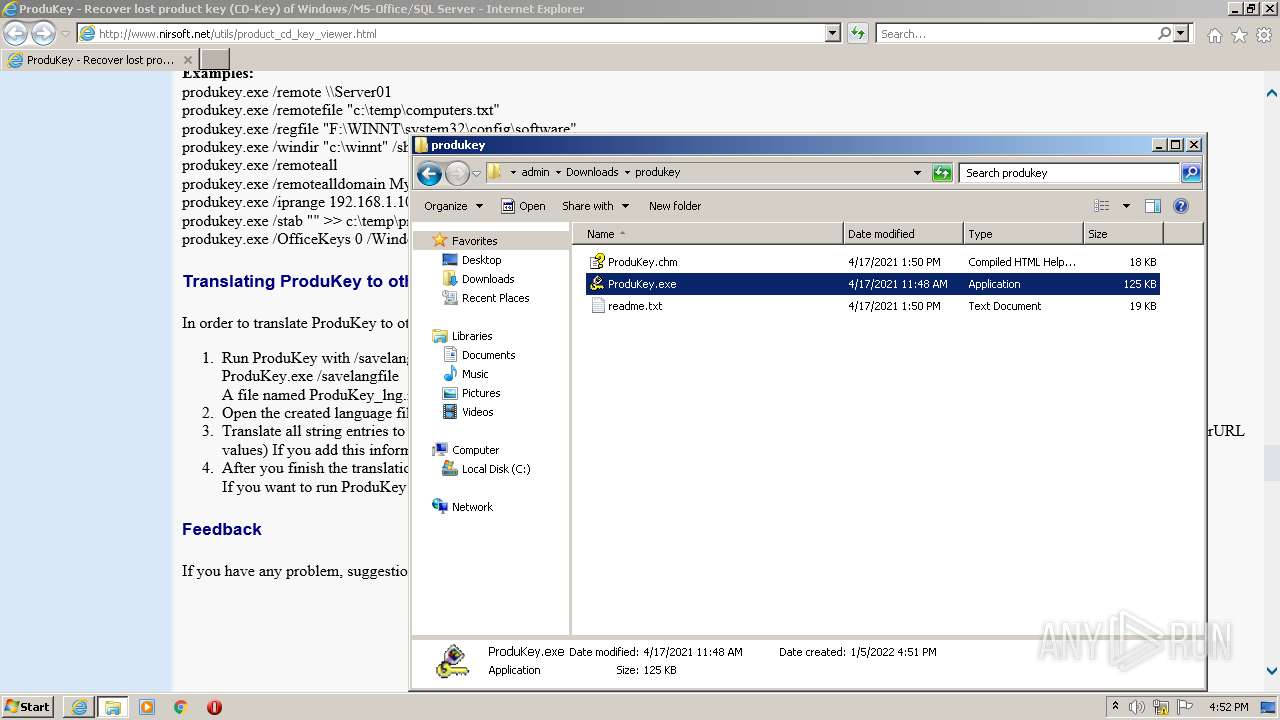The width and height of the screenshot is (1280, 720).
Task: Click admin in the breadcrumb path
Action: pos(535,172)
